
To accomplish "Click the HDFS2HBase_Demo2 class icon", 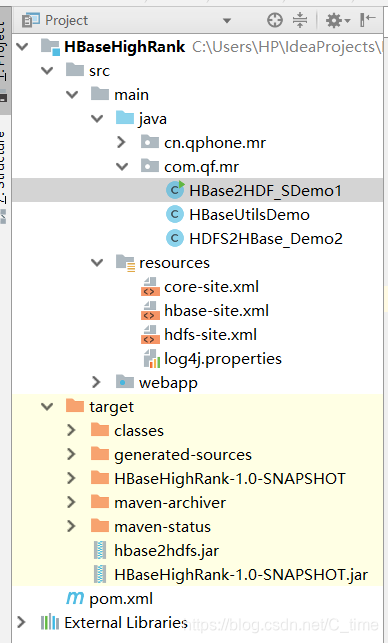I will pos(175,239).
